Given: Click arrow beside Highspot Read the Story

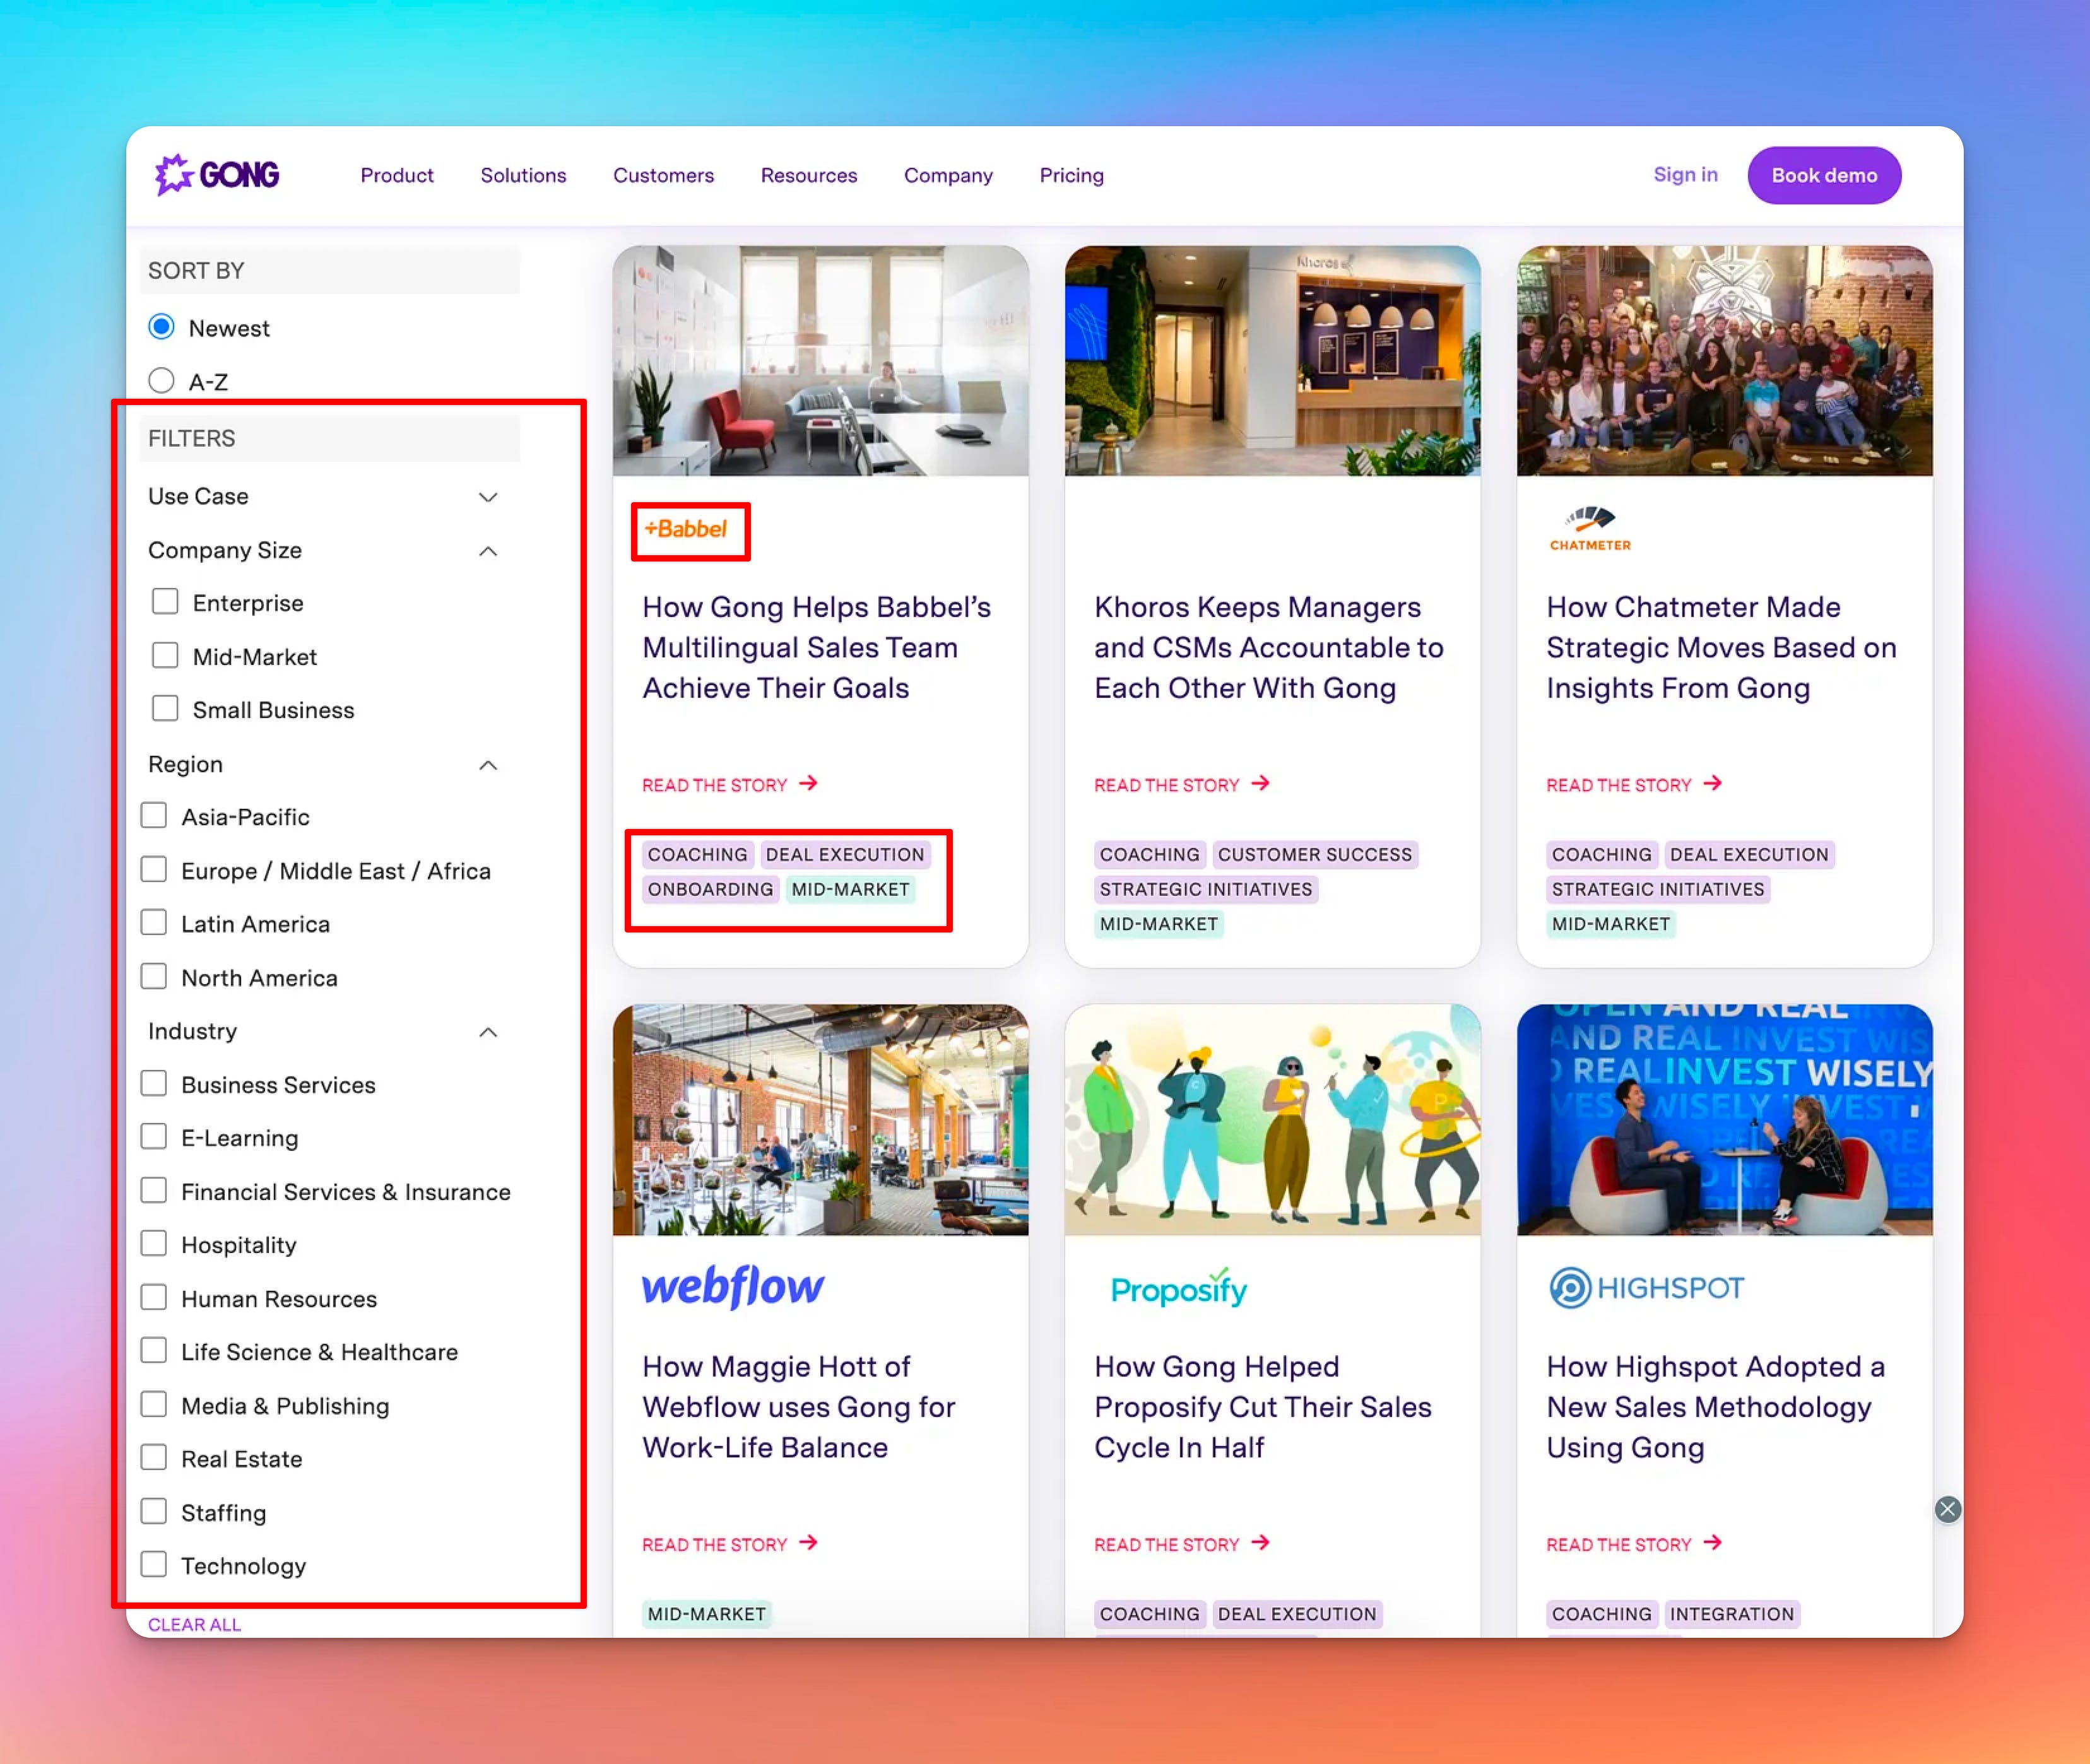Looking at the screenshot, I should (x=1712, y=1543).
